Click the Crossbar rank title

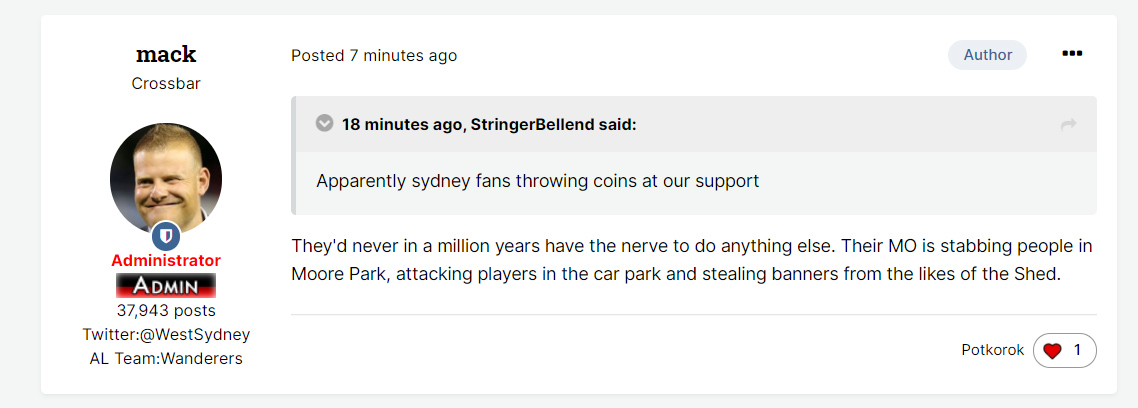(x=166, y=83)
